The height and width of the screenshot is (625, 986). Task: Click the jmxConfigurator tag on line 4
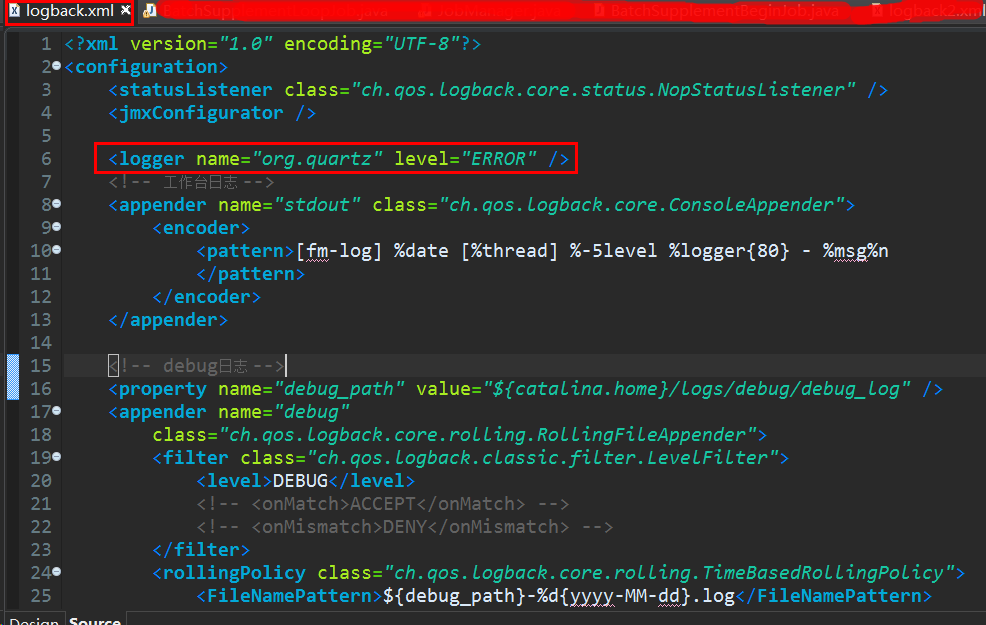click(212, 113)
